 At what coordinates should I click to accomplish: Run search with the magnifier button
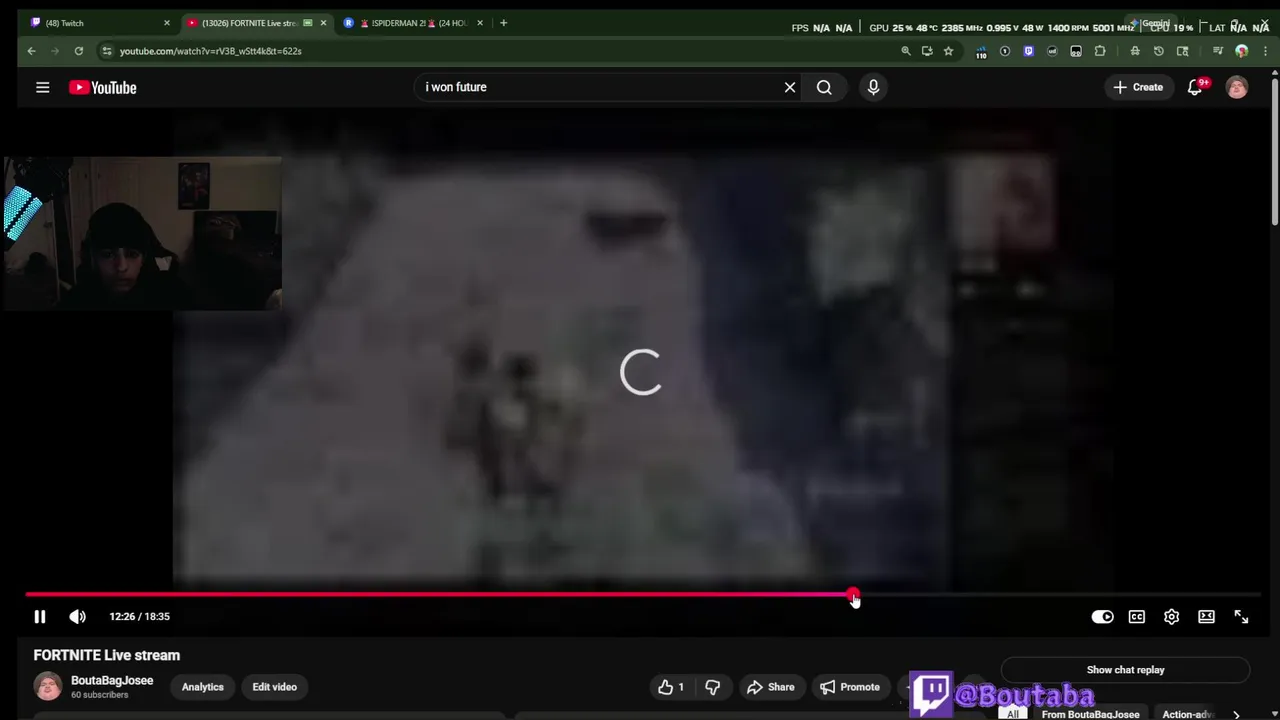(x=824, y=87)
